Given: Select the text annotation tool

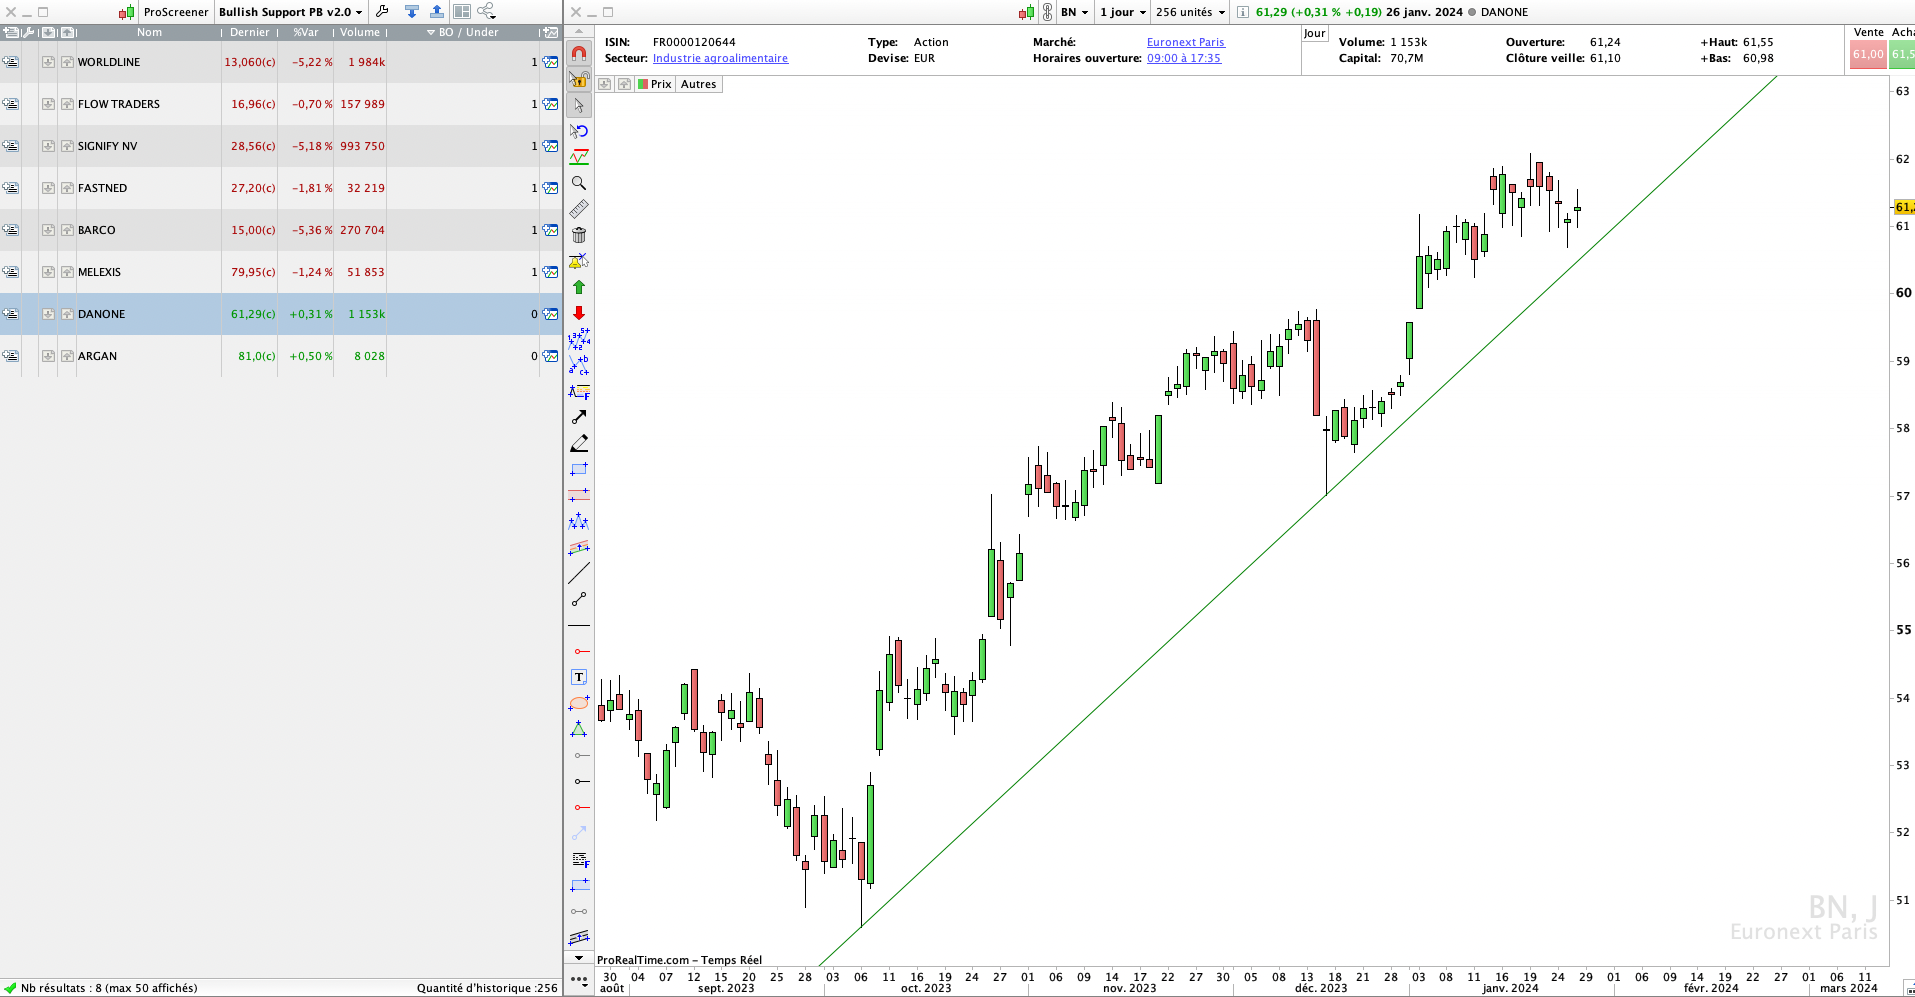Looking at the screenshot, I should (x=579, y=677).
